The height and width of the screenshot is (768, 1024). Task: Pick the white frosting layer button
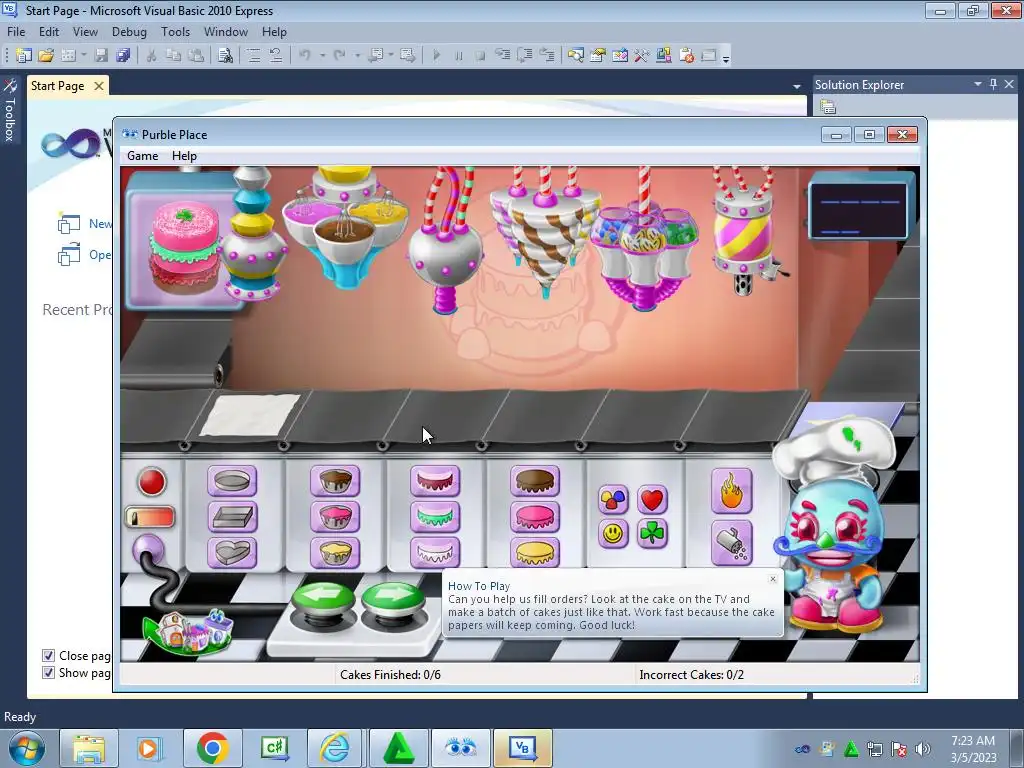pyautogui.click(x=435, y=552)
